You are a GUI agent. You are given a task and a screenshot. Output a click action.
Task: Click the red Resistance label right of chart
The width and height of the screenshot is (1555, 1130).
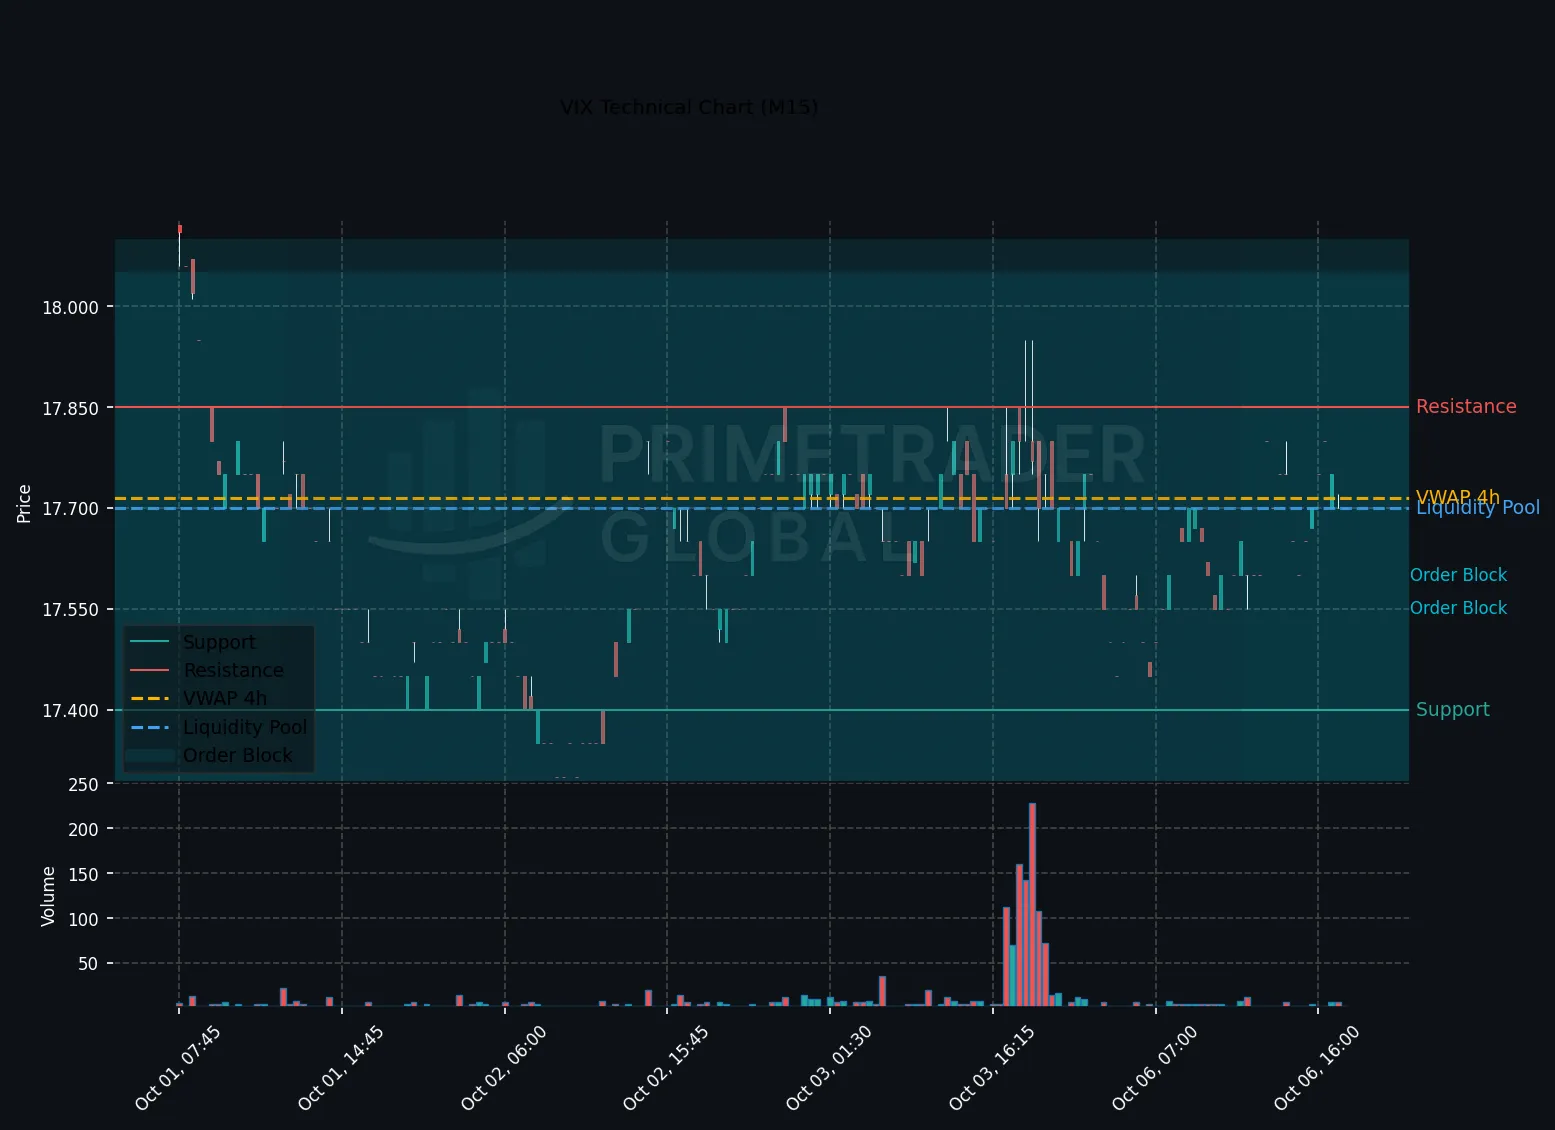tap(1466, 406)
